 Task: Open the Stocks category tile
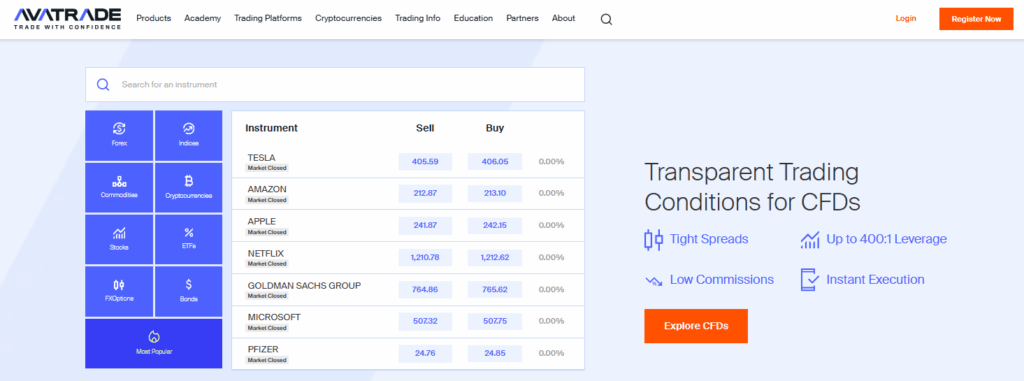[120, 239]
